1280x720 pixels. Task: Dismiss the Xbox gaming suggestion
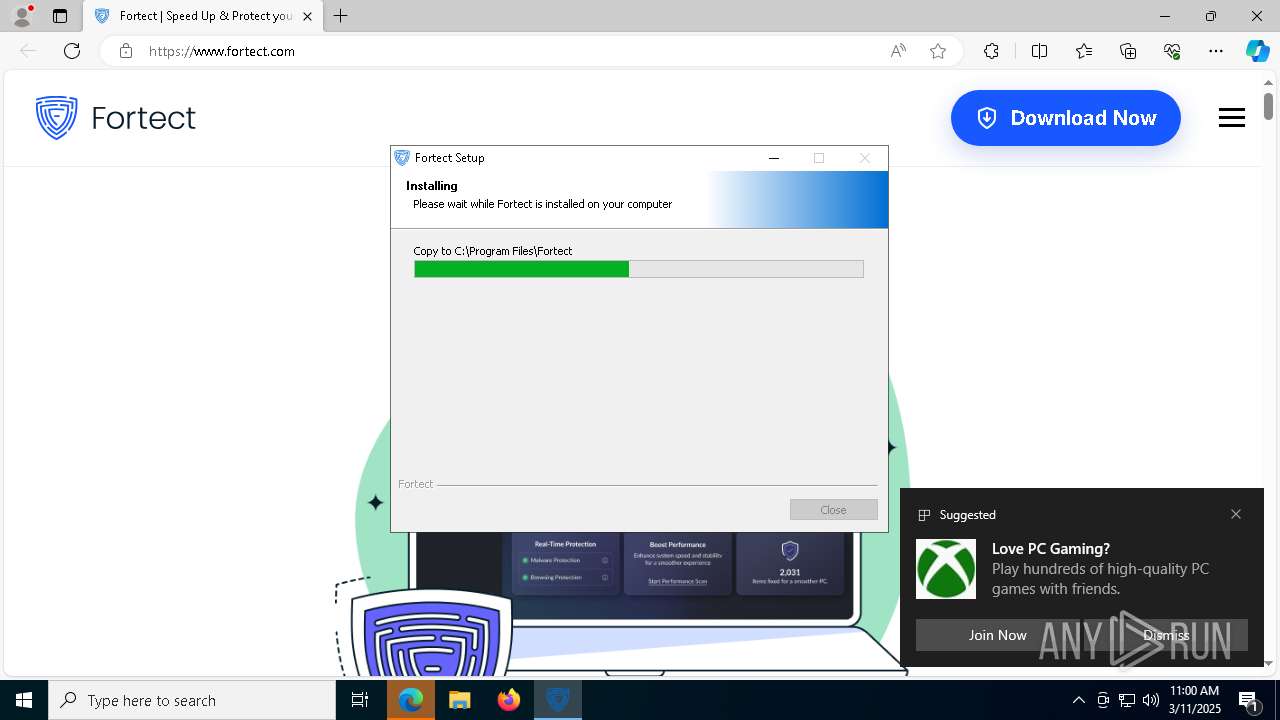pyautogui.click(x=1166, y=635)
